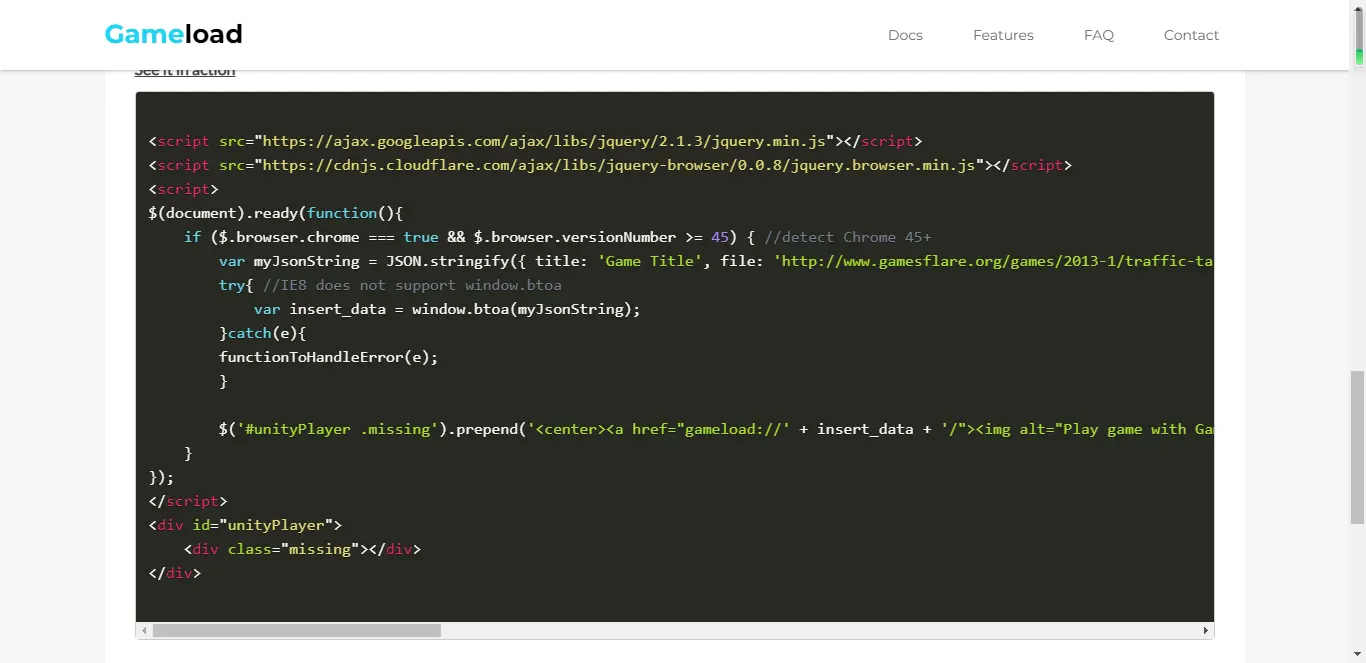Click the '$.browser.versionNumber' expression
1366x663 pixels.
[x=575, y=237]
